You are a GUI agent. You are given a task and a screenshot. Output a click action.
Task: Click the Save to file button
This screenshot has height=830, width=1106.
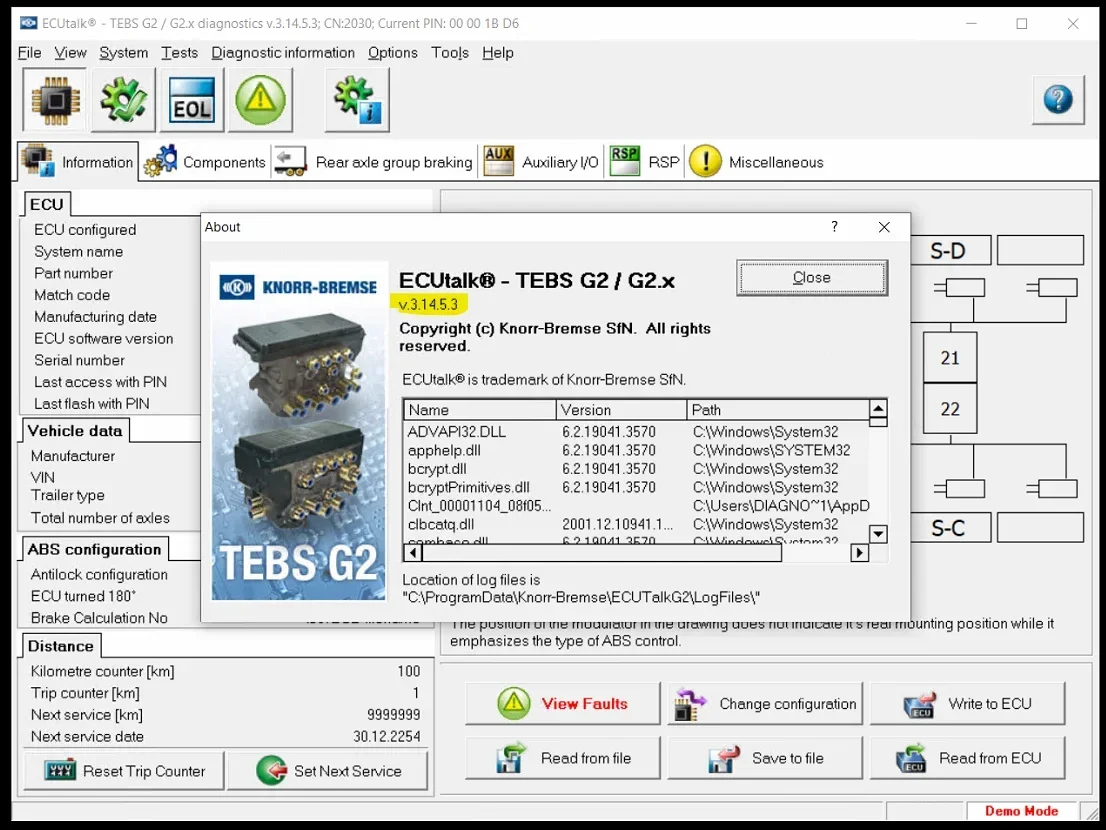tap(765, 758)
